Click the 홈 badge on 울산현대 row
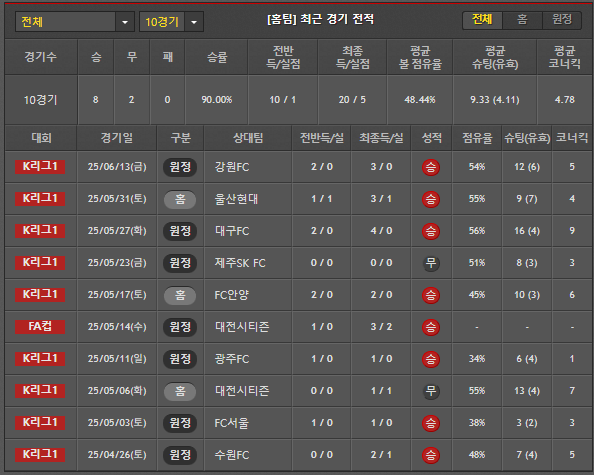The width and height of the screenshot is (594, 475). pos(180,199)
